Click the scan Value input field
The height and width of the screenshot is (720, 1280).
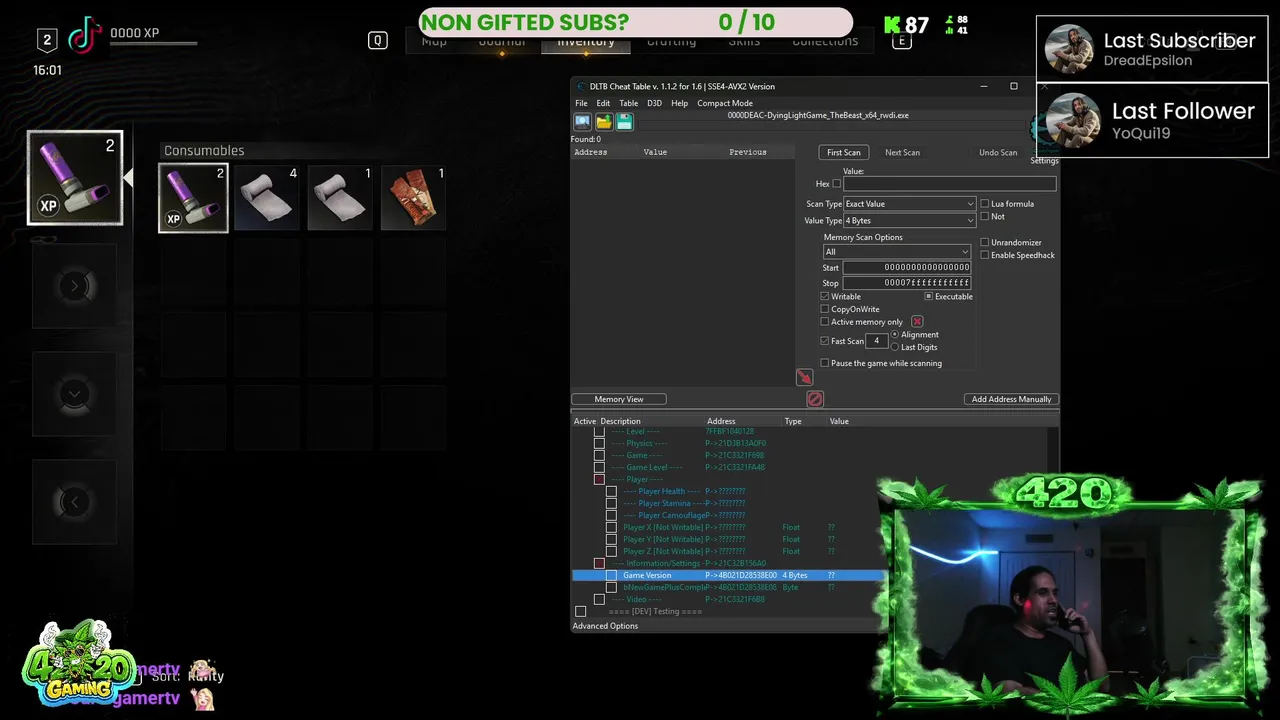click(x=949, y=184)
